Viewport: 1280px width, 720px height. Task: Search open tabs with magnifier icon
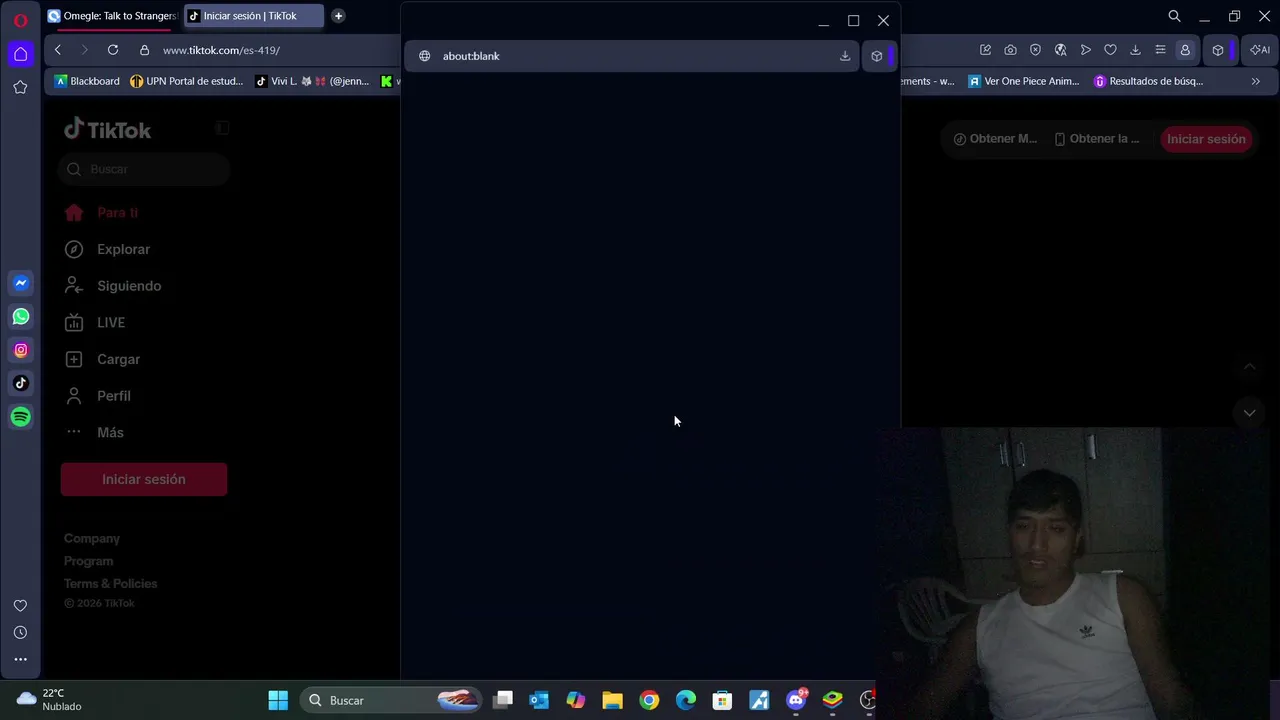click(x=1175, y=16)
